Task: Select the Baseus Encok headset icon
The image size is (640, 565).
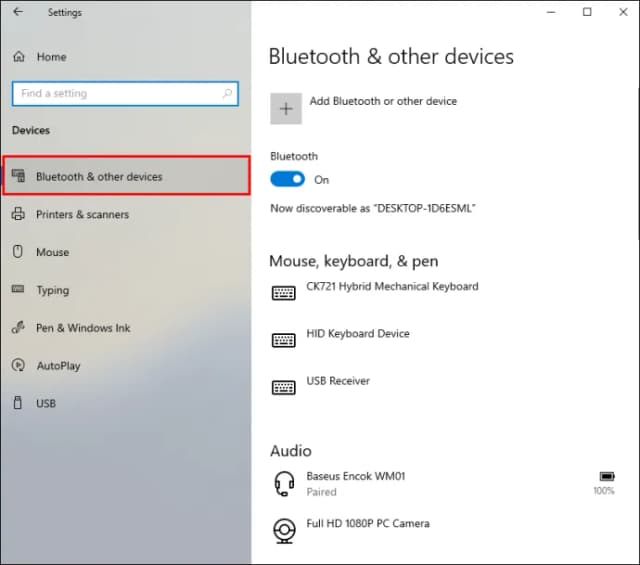Action: [284, 484]
